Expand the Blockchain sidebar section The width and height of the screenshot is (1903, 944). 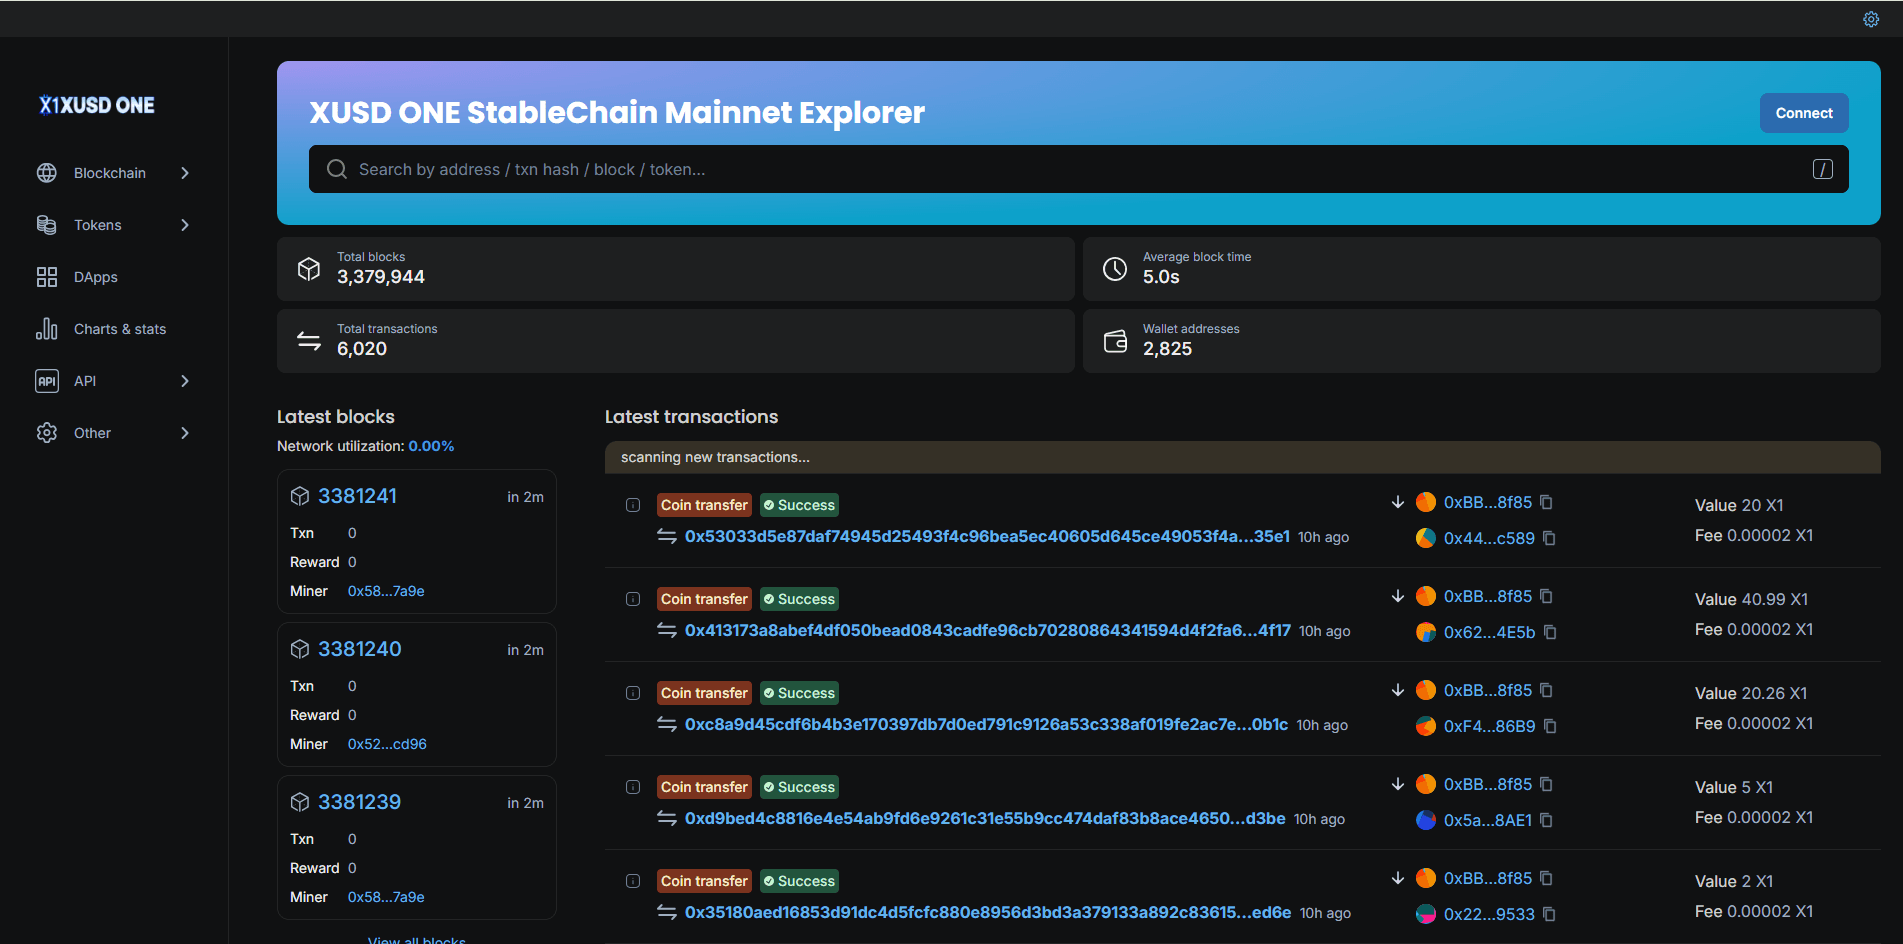(x=110, y=172)
